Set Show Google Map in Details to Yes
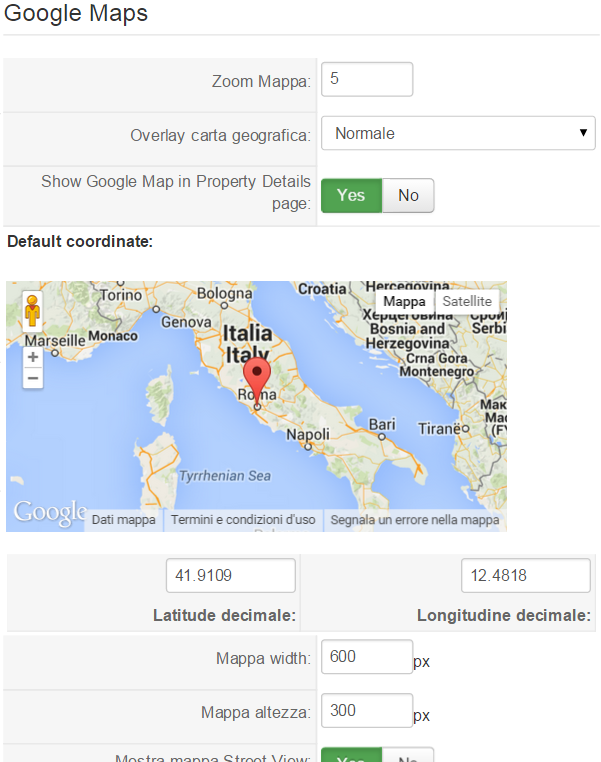This screenshot has height=762, width=601. click(351, 195)
